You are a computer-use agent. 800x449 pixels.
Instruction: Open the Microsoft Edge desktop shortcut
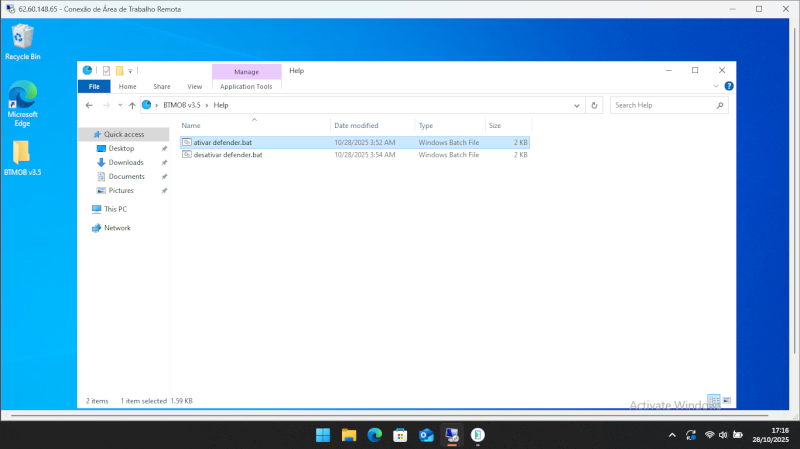coord(22,102)
